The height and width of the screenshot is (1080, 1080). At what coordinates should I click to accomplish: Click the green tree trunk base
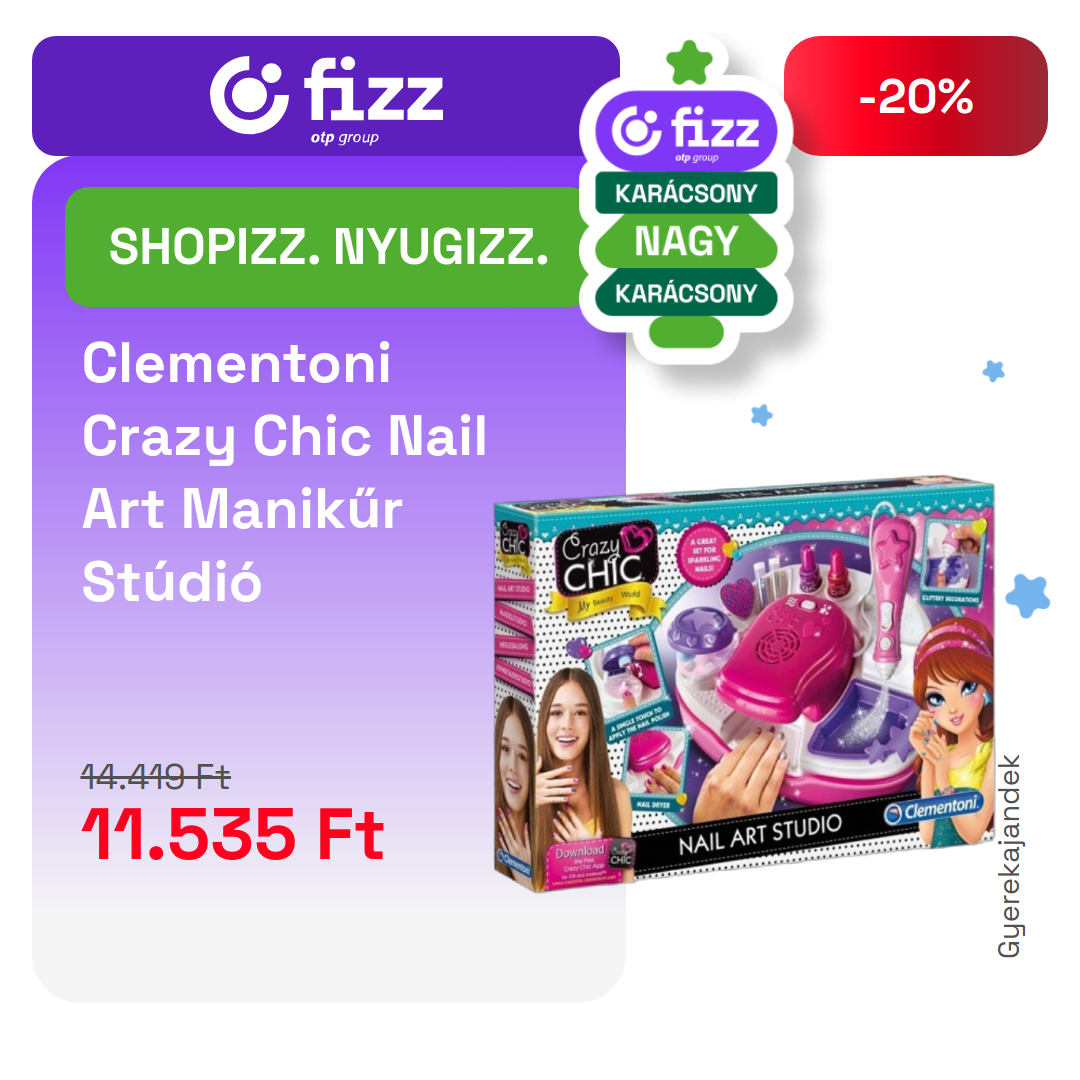686,333
